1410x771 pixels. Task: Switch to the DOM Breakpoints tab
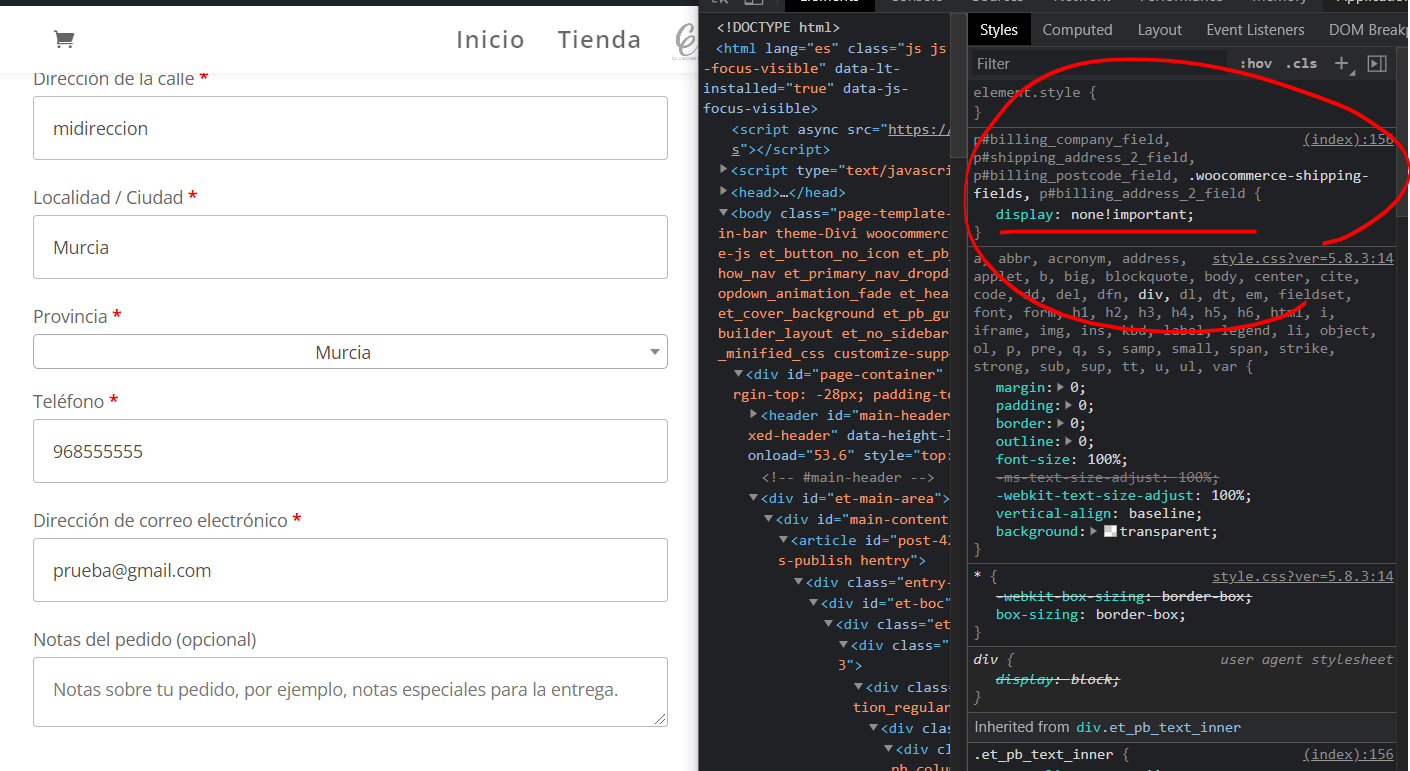coord(1368,30)
